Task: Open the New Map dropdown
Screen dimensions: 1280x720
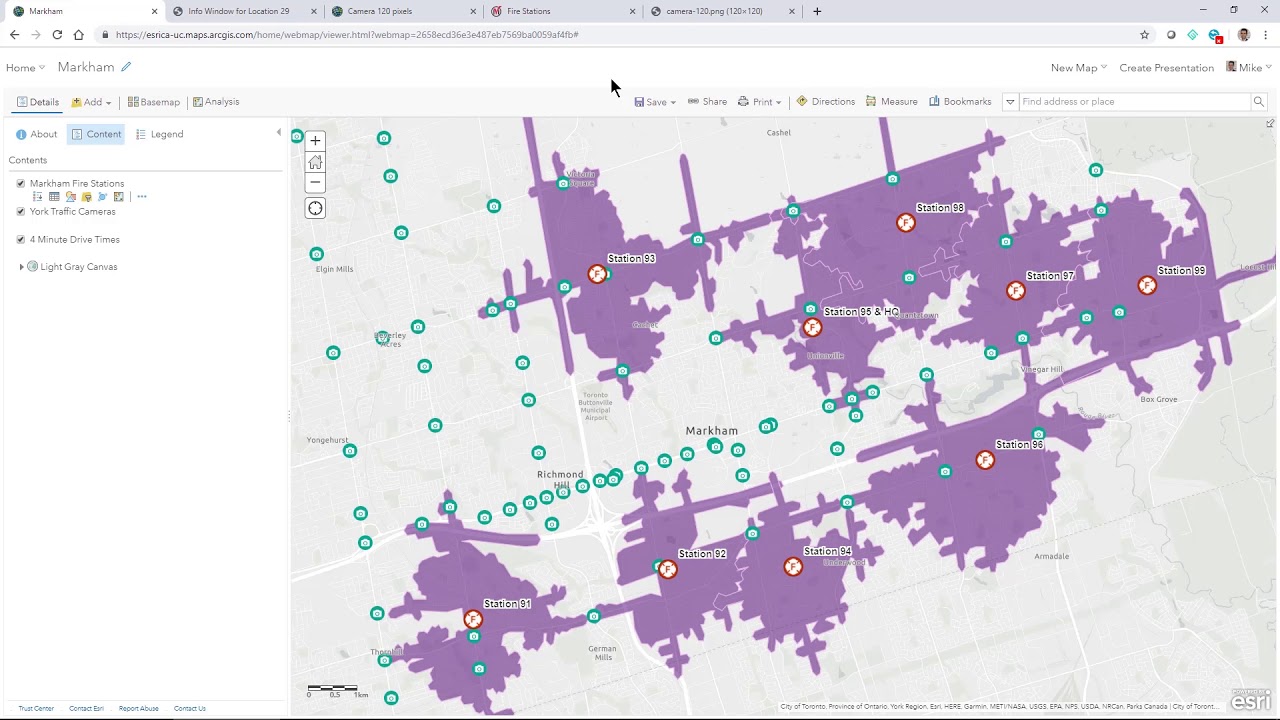Action: coord(1079,68)
